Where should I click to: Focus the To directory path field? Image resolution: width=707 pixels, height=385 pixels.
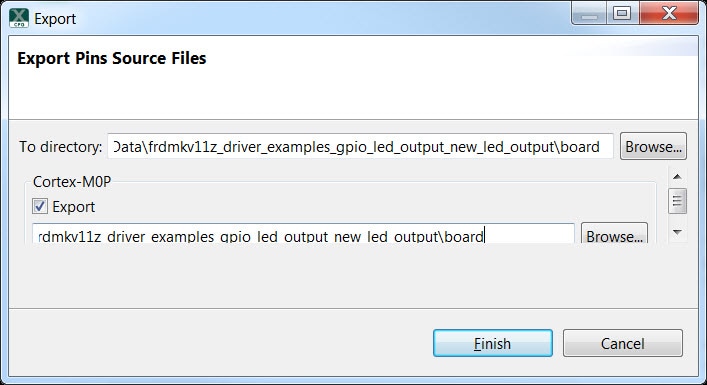point(360,147)
